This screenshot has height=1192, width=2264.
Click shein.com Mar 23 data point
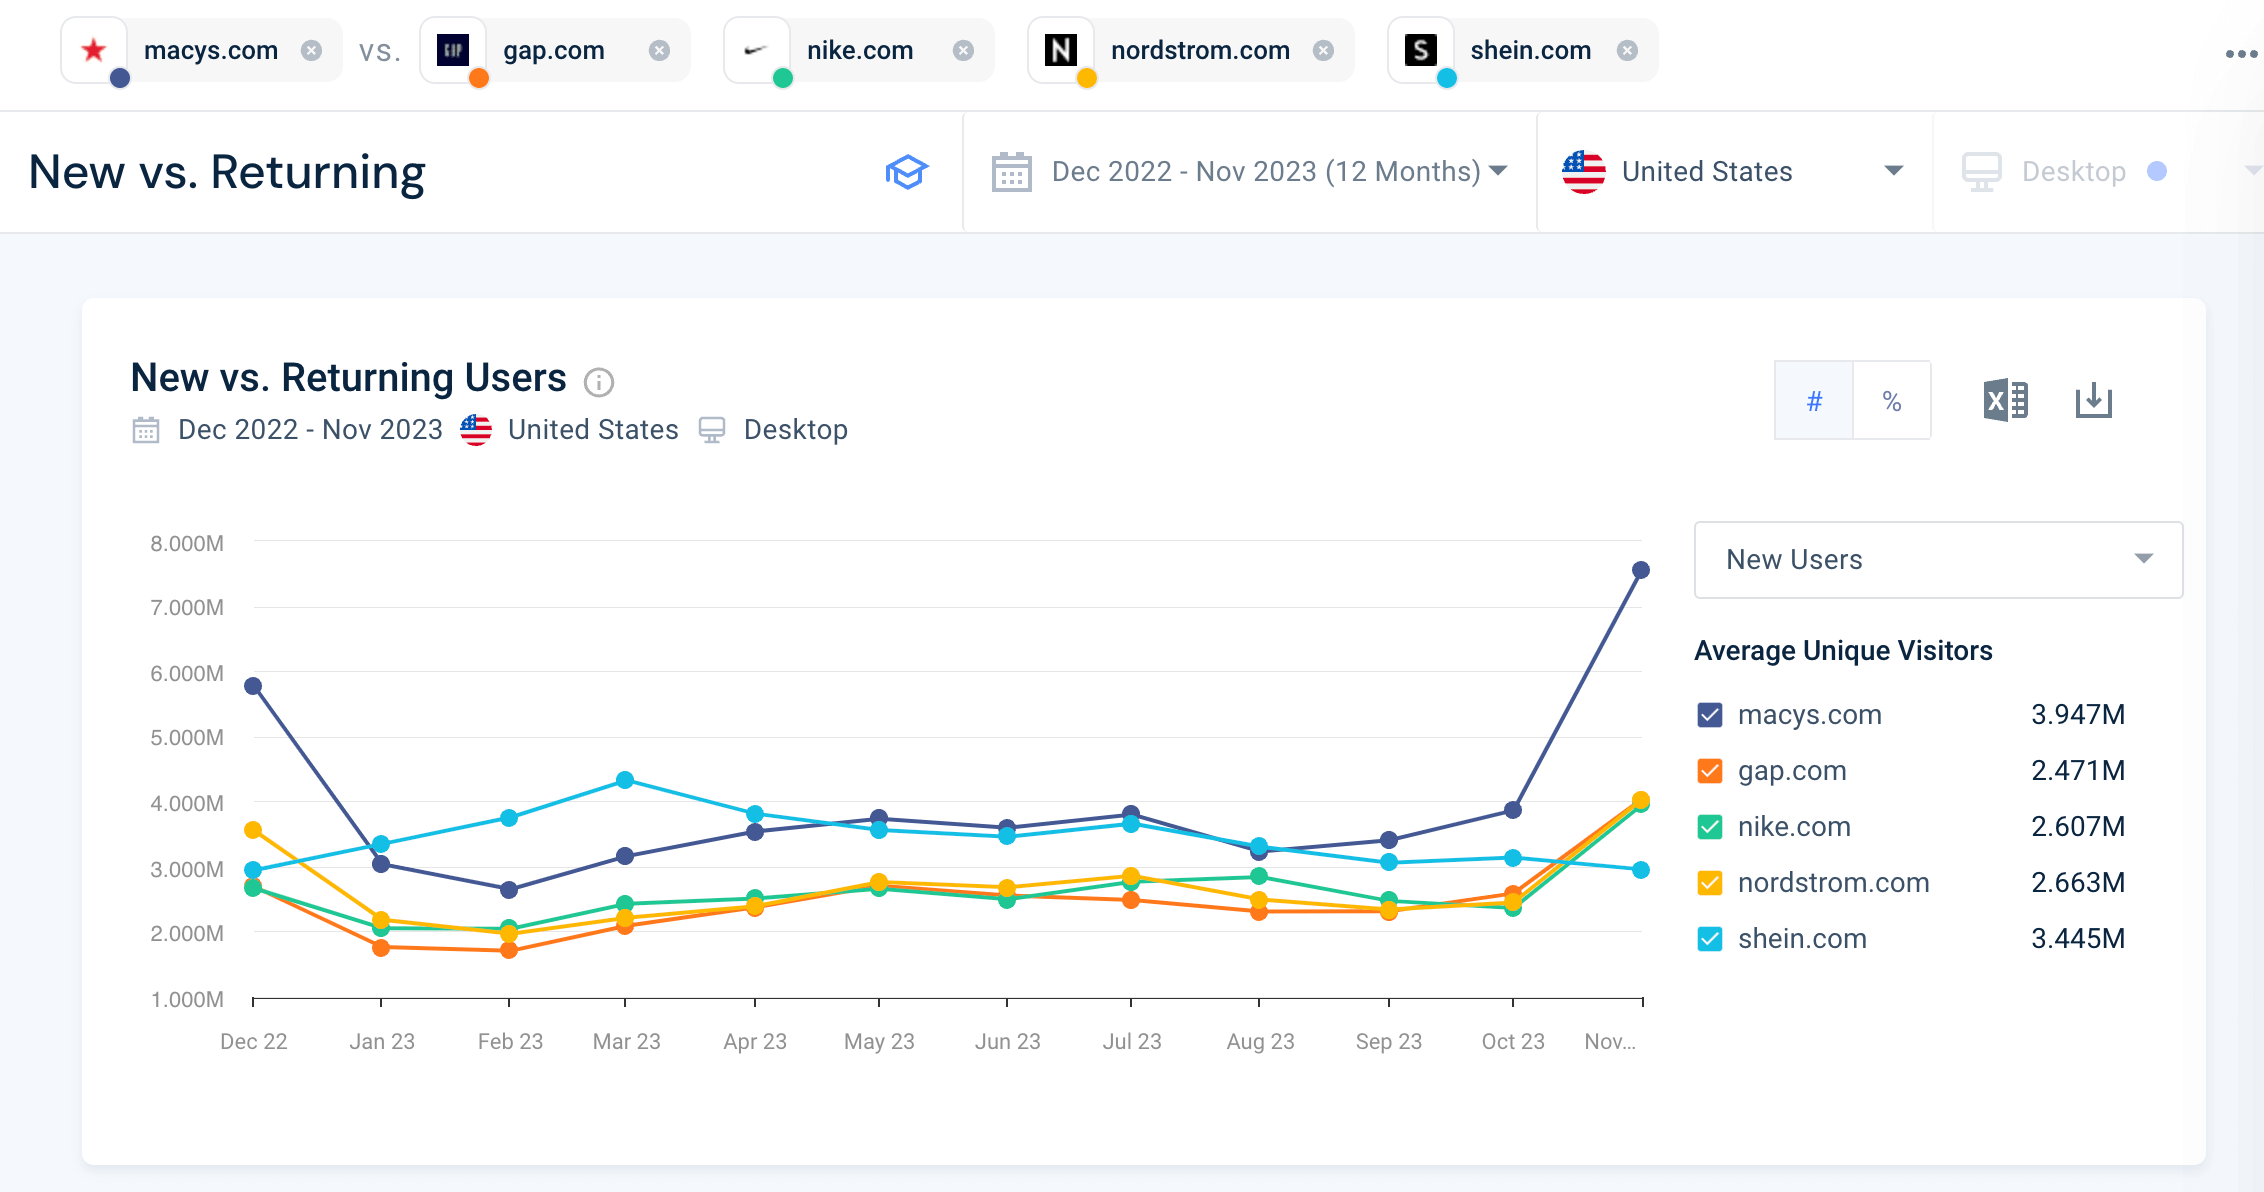pos(625,780)
